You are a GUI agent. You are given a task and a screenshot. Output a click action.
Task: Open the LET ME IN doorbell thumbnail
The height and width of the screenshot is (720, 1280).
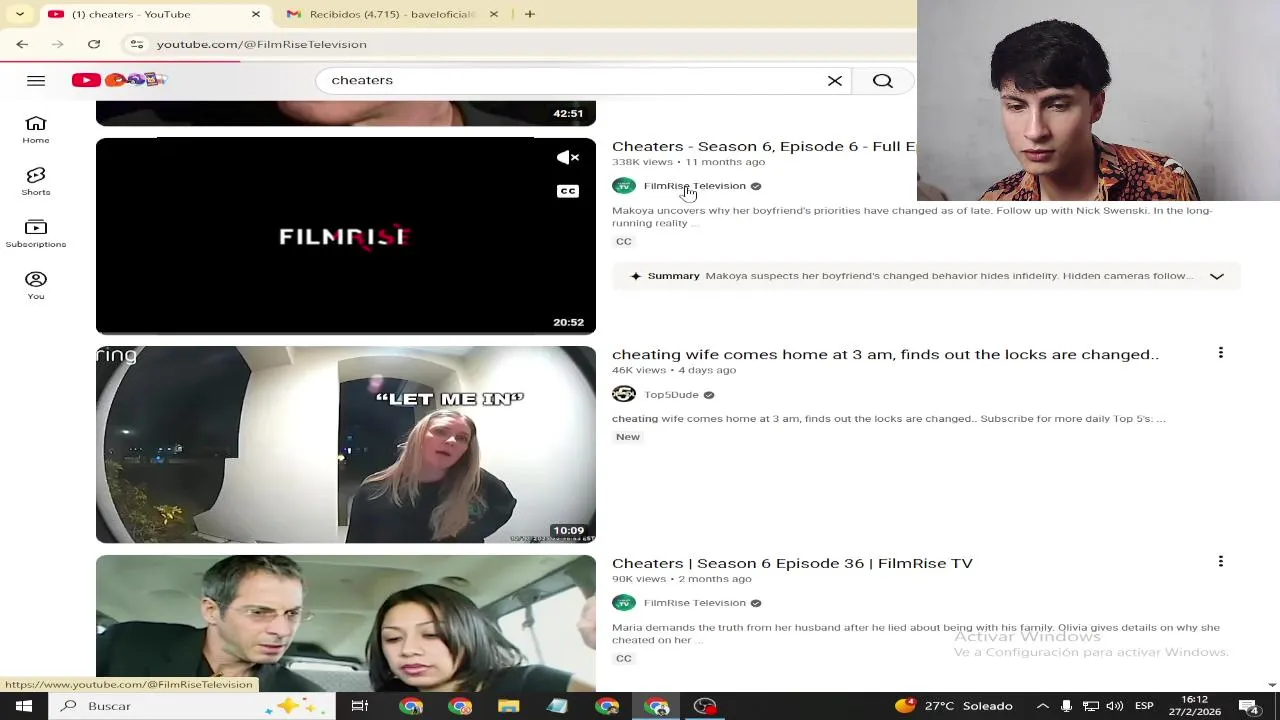coord(346,445)
